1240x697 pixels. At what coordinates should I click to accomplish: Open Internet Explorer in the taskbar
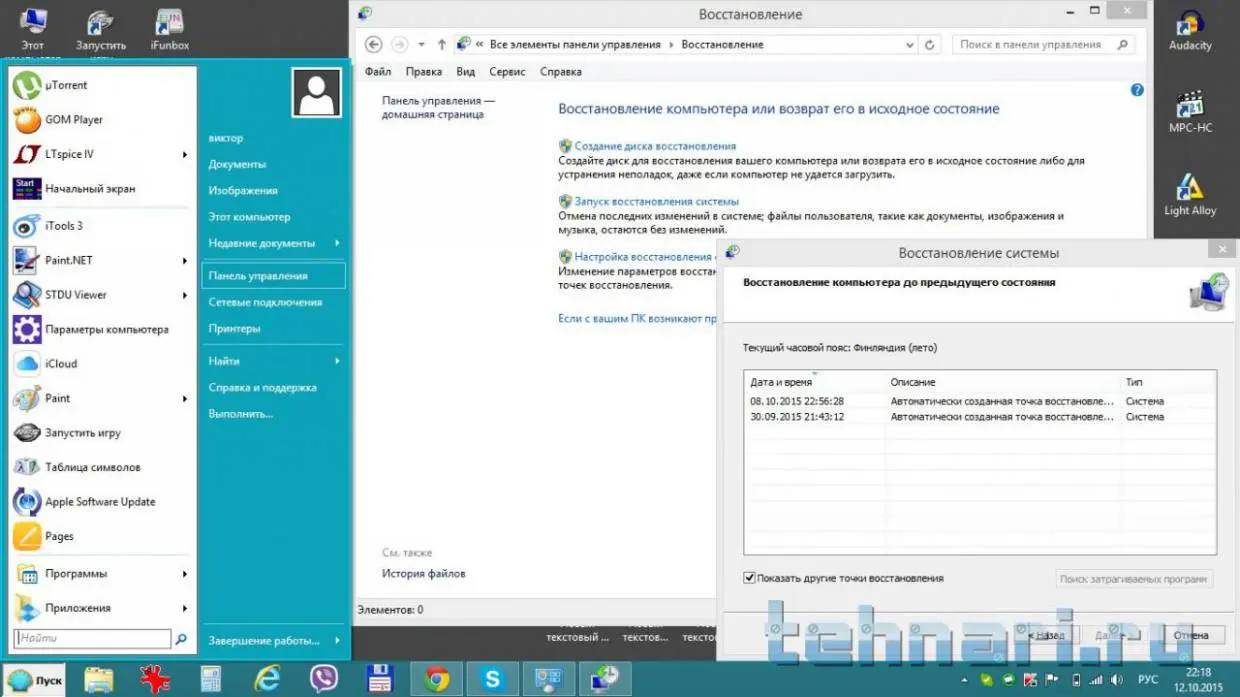coord(267,679)
